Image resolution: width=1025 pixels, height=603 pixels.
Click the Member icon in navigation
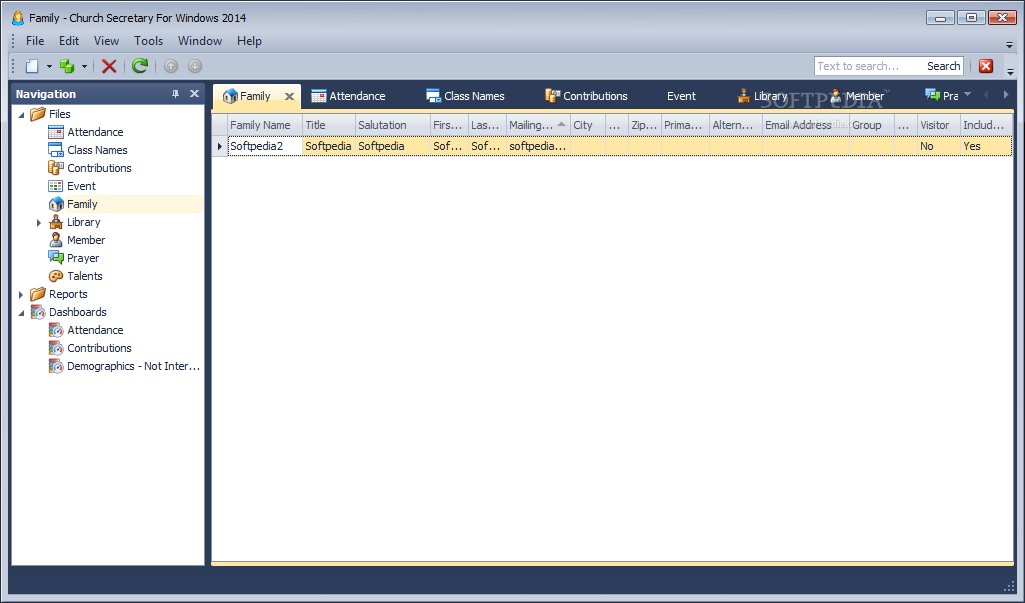(x=56, y=240)
